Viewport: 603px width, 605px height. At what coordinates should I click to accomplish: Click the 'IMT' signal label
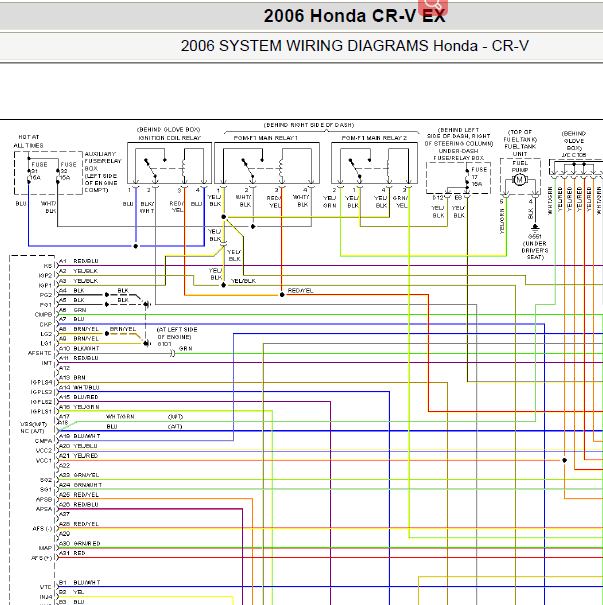click(47, 363)
